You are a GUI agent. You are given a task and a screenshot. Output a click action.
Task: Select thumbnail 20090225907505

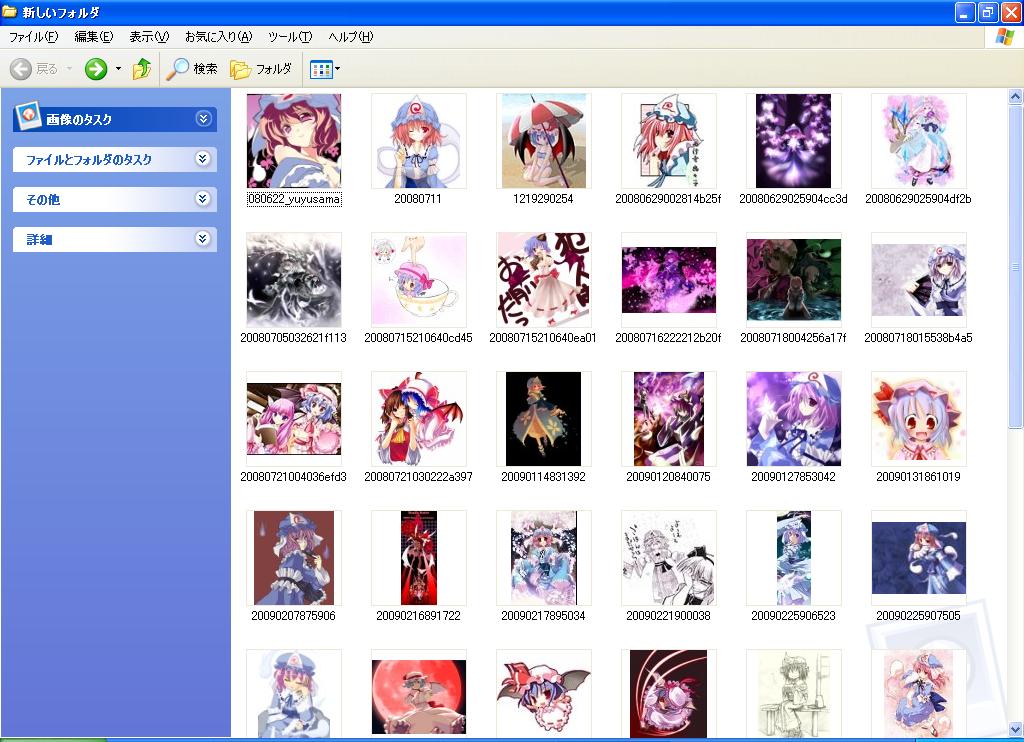[x=919, y=558]
